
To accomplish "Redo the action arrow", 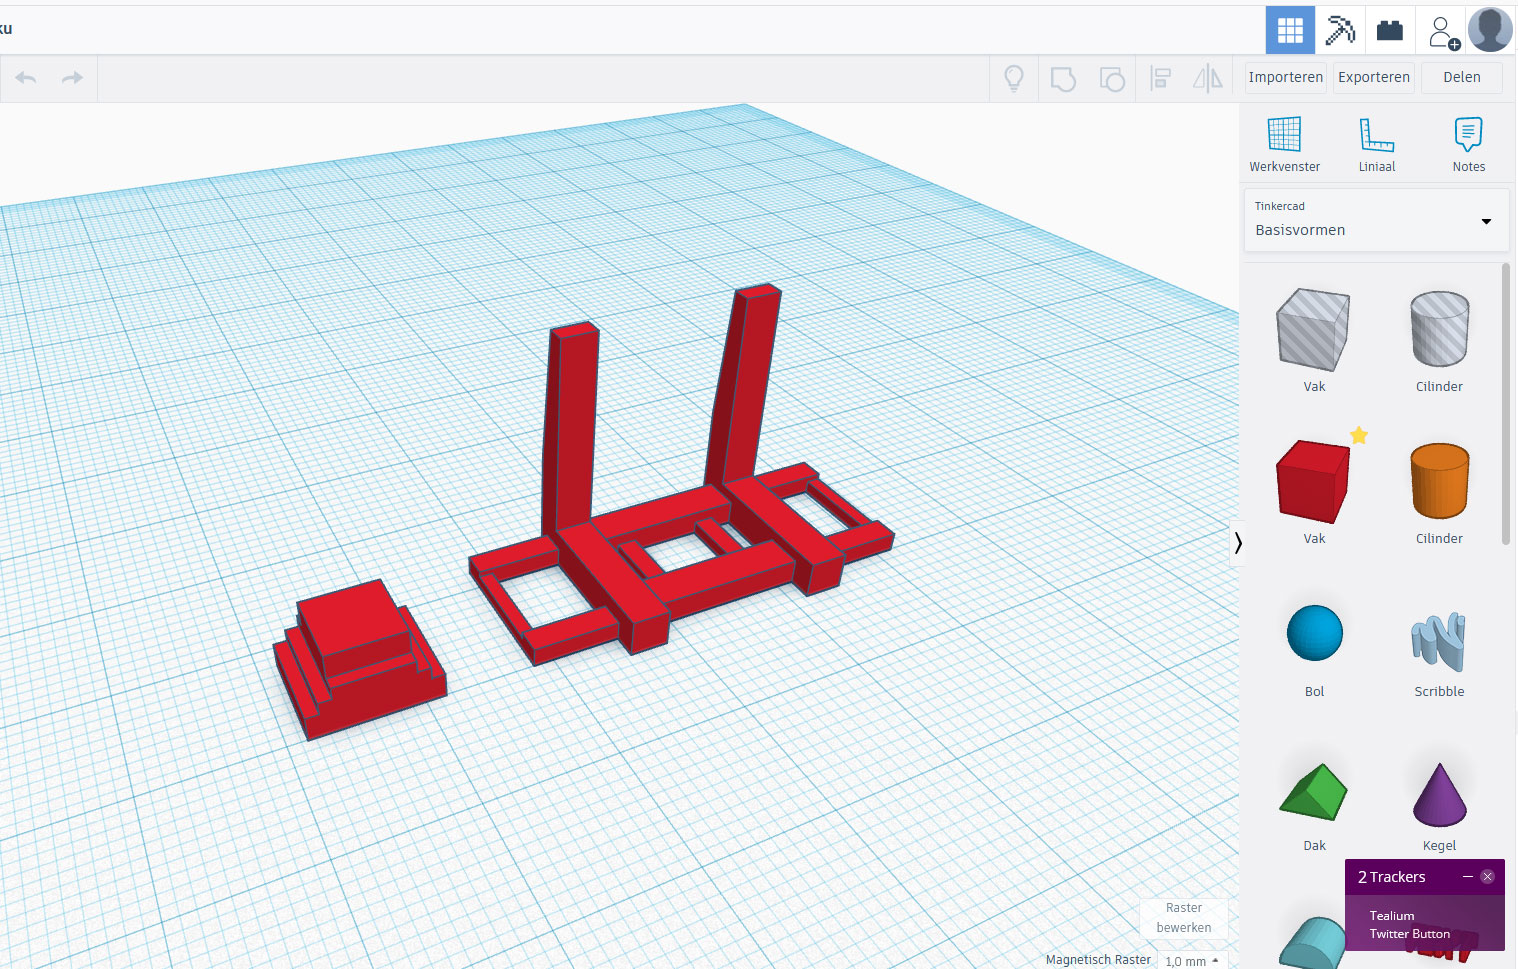I will point(72,78).
